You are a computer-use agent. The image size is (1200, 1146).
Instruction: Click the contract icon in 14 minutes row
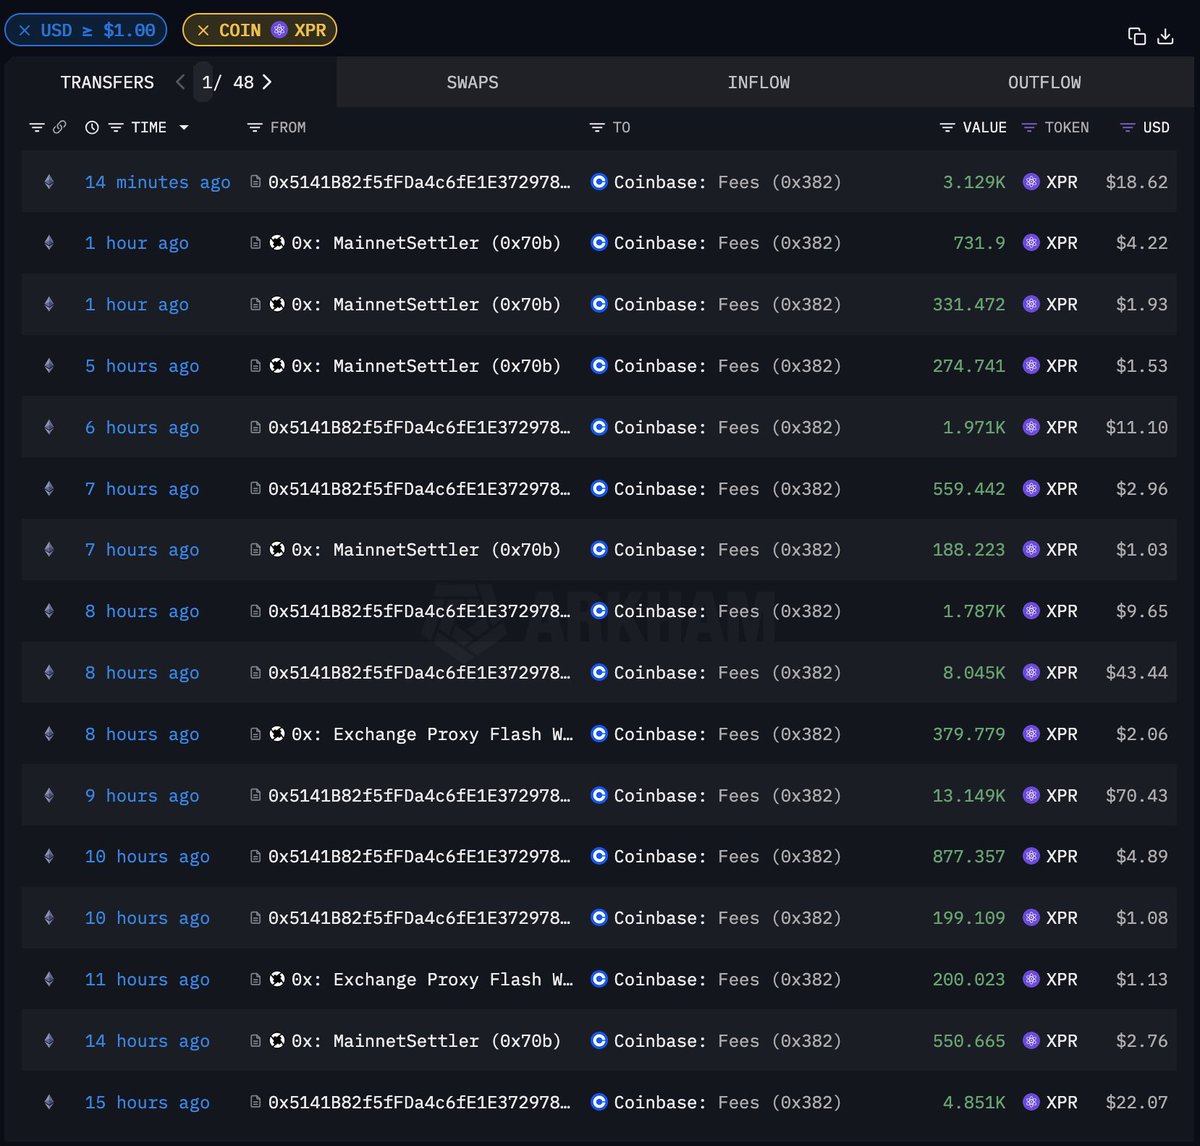point(255,182)
